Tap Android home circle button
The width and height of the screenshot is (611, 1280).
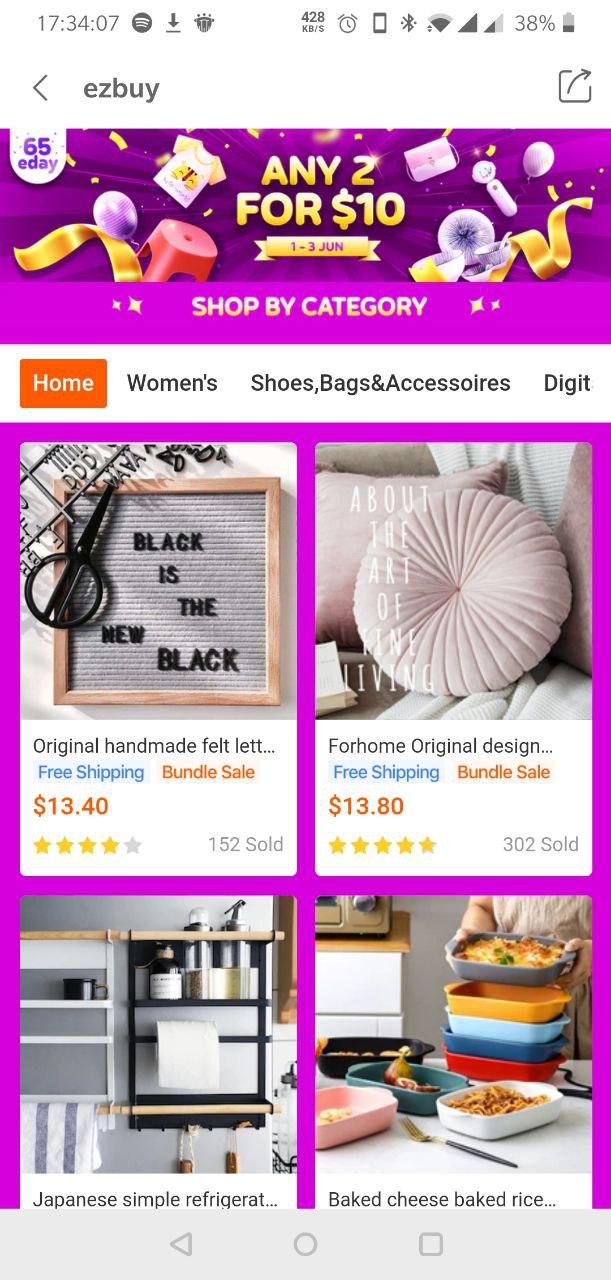coord(306,1243)
